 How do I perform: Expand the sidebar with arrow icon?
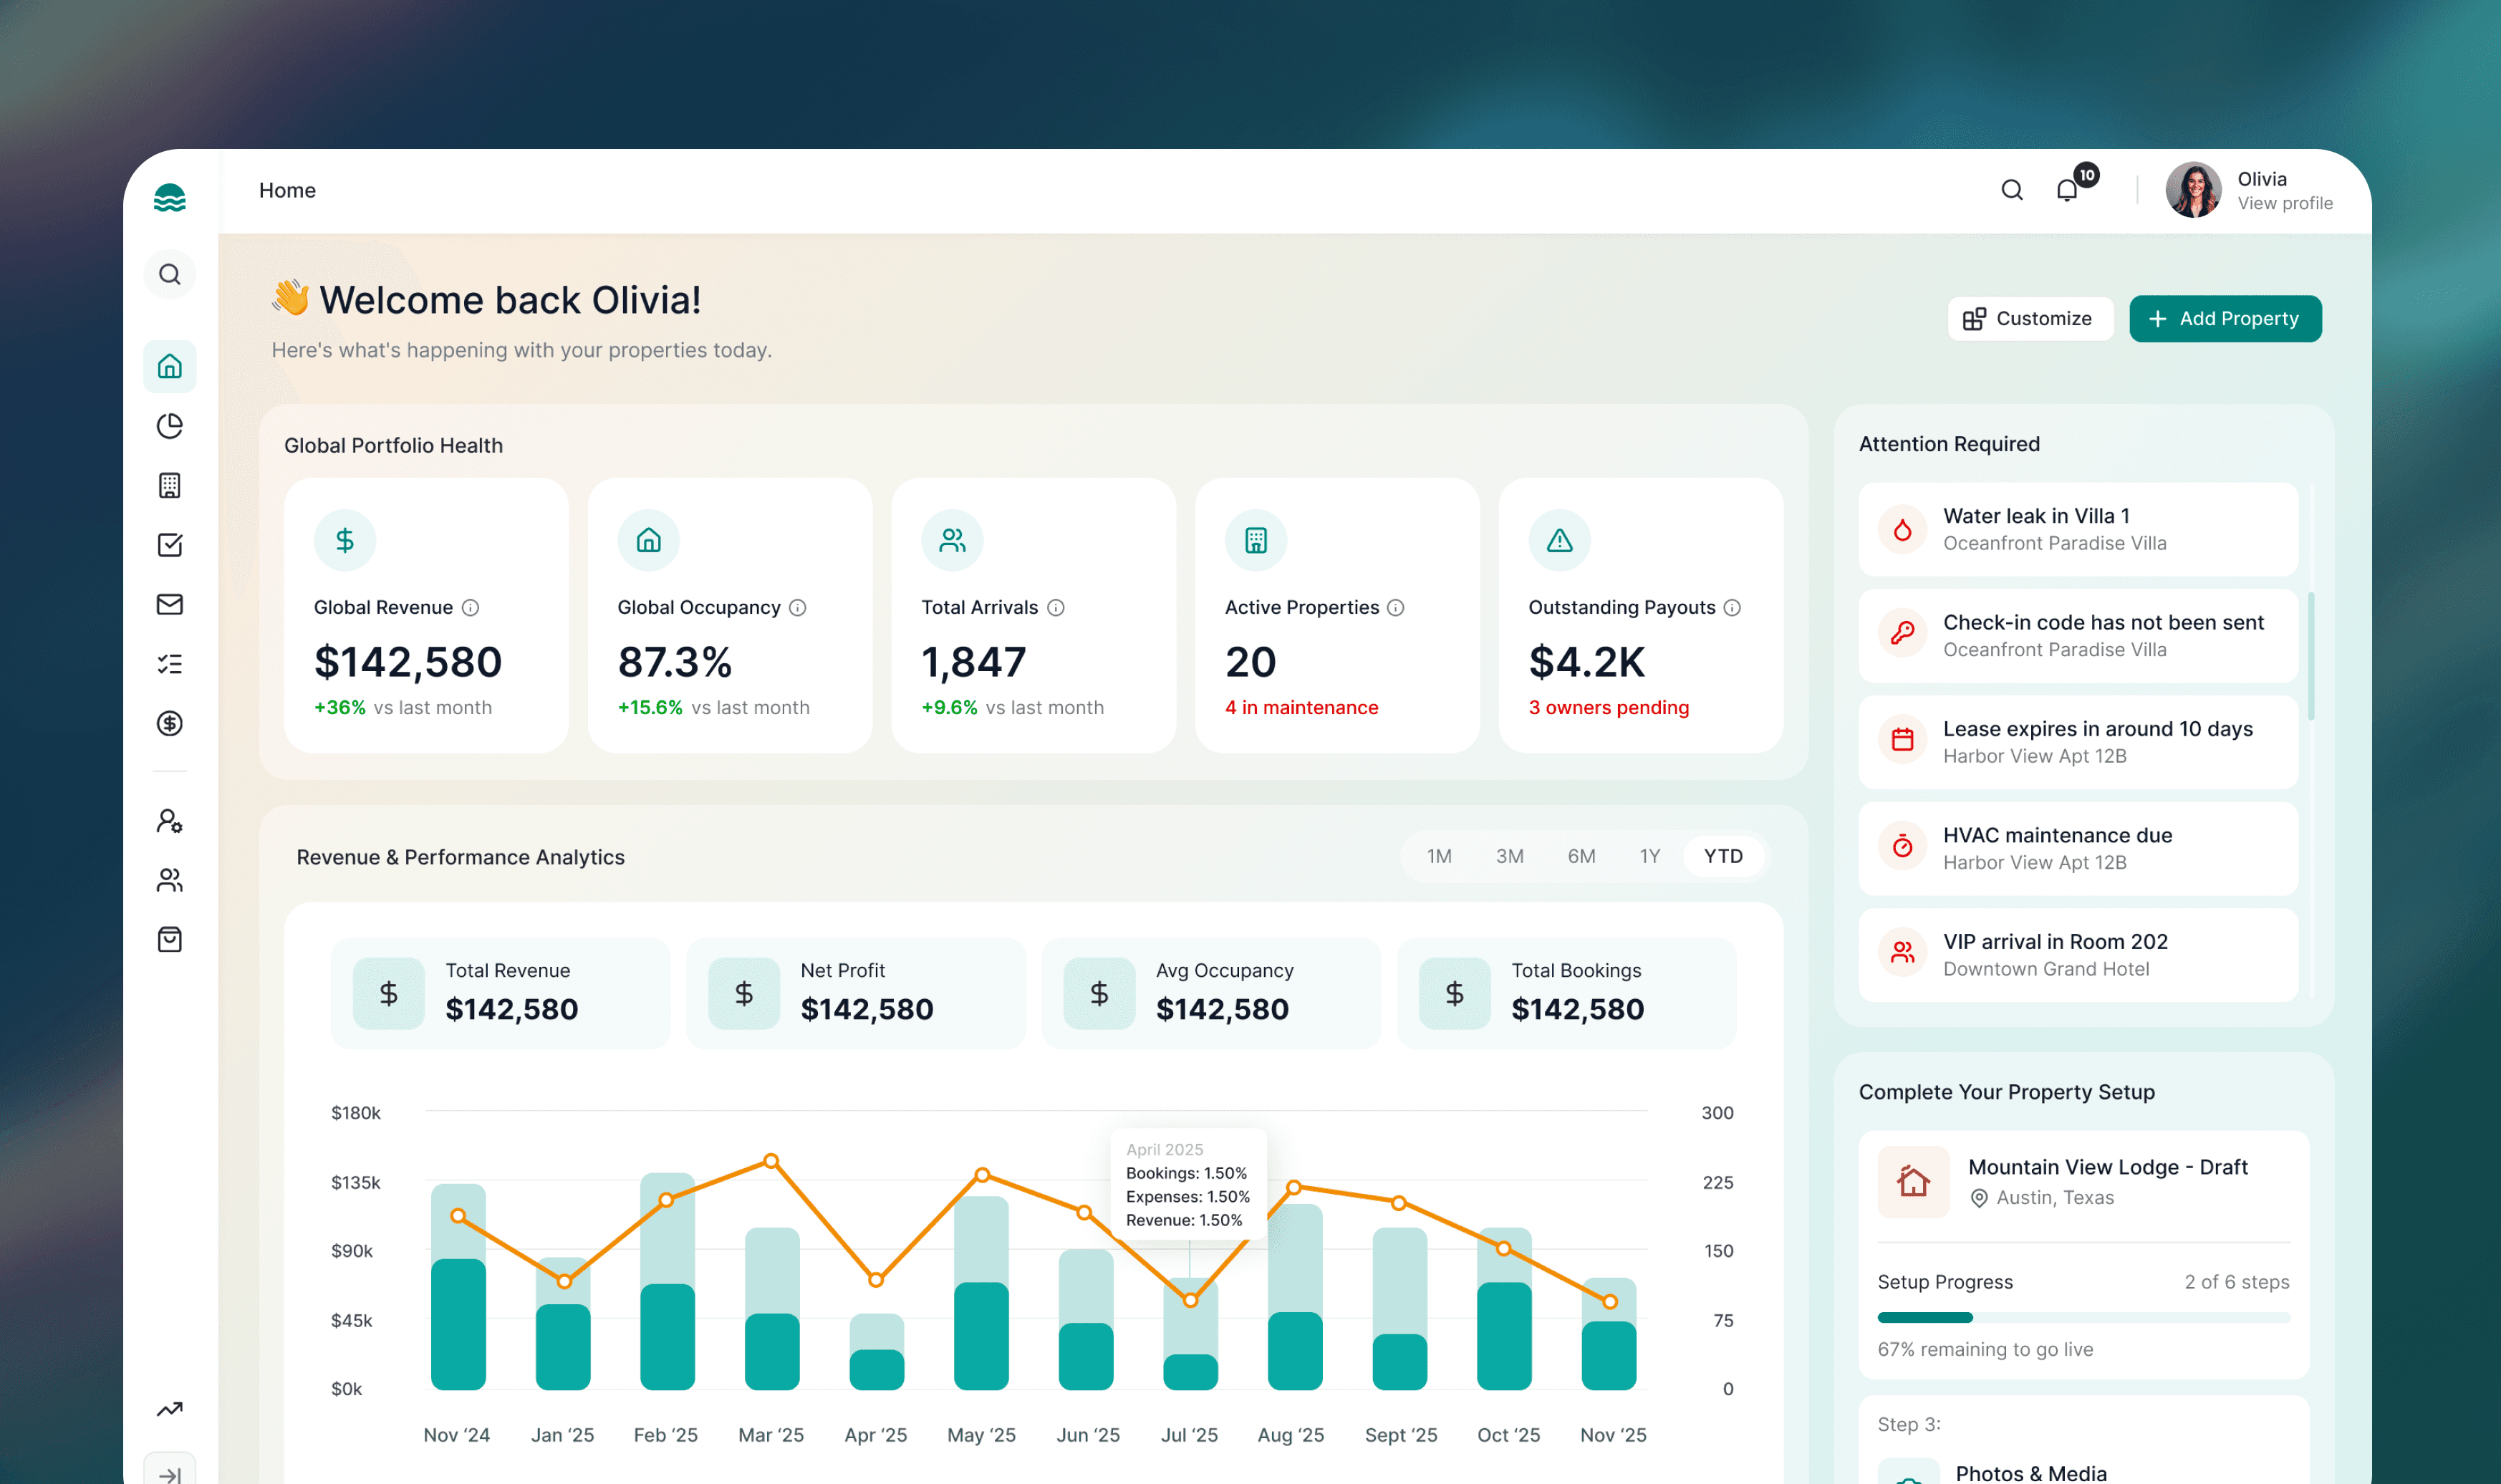pyautogui.click(x=170, y=1474)
